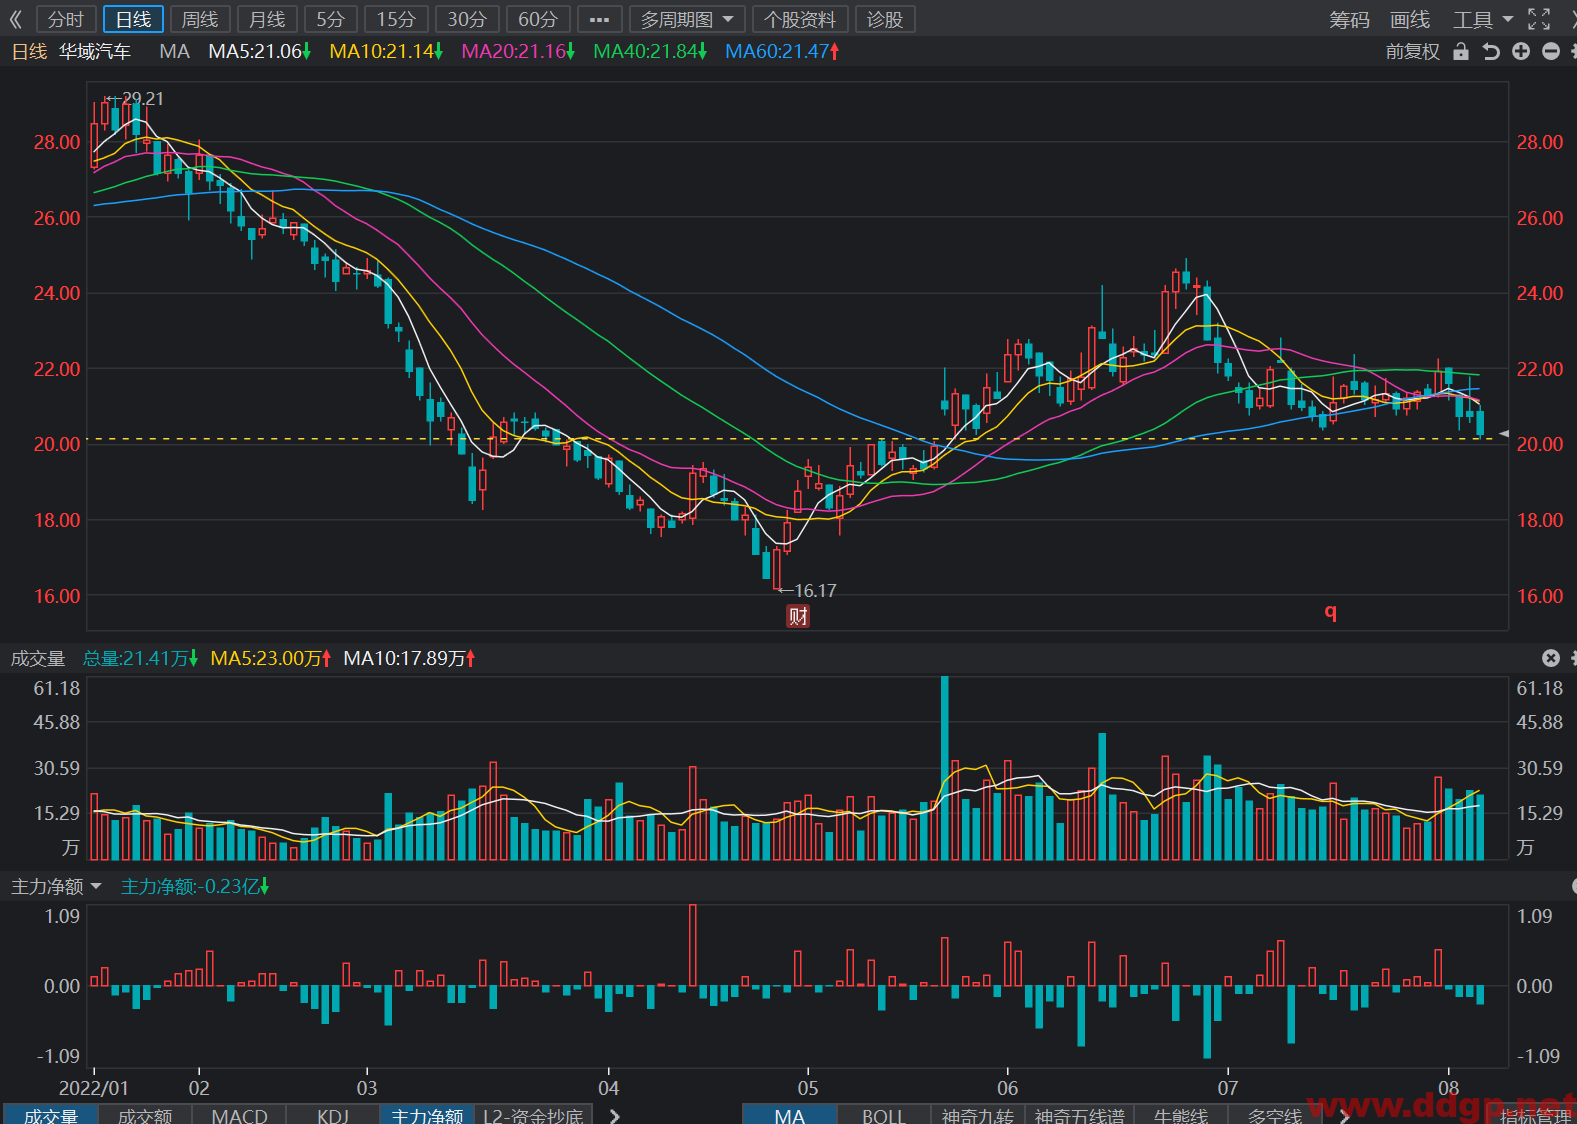The width and height of the screenshot is (1577, 1124).
Task: Switch chart to 60分 period
Action: [538, 19]
